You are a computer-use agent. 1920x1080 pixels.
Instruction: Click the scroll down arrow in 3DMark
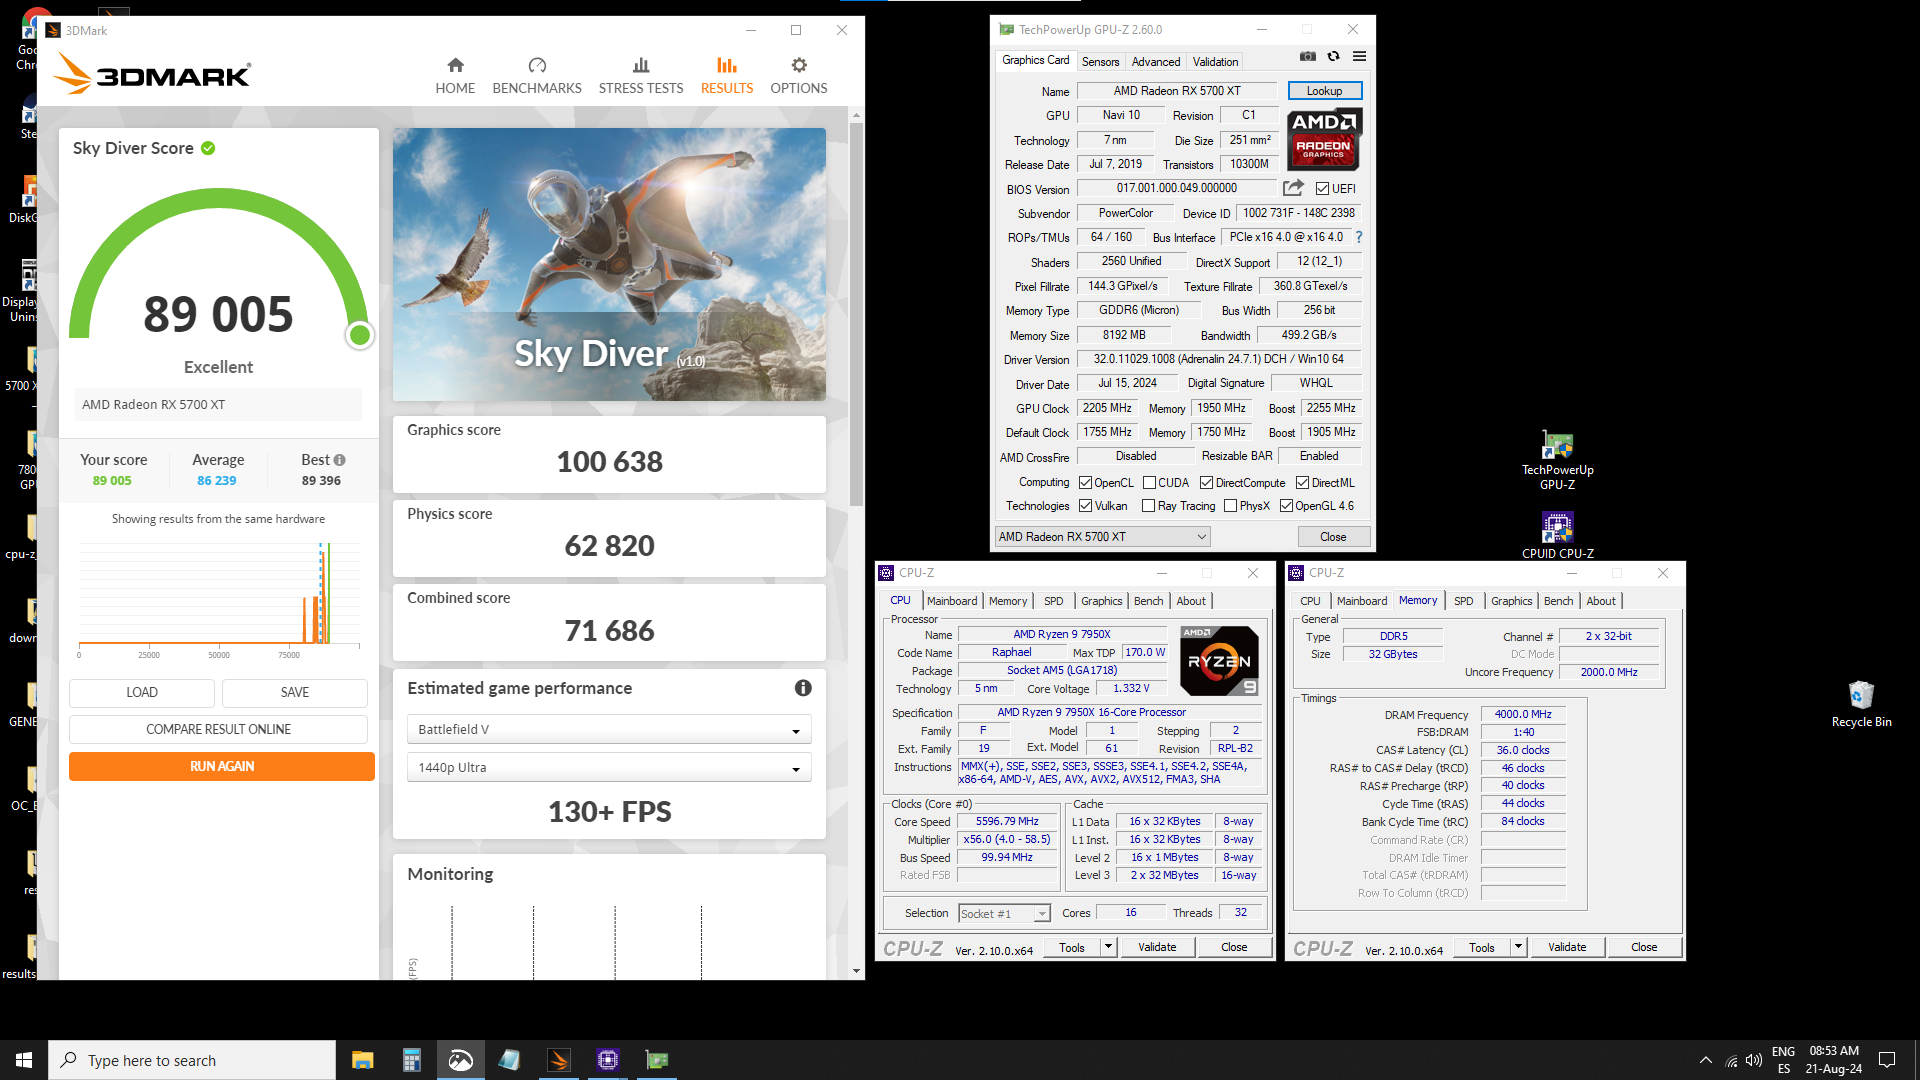click(x=856, y=971)
